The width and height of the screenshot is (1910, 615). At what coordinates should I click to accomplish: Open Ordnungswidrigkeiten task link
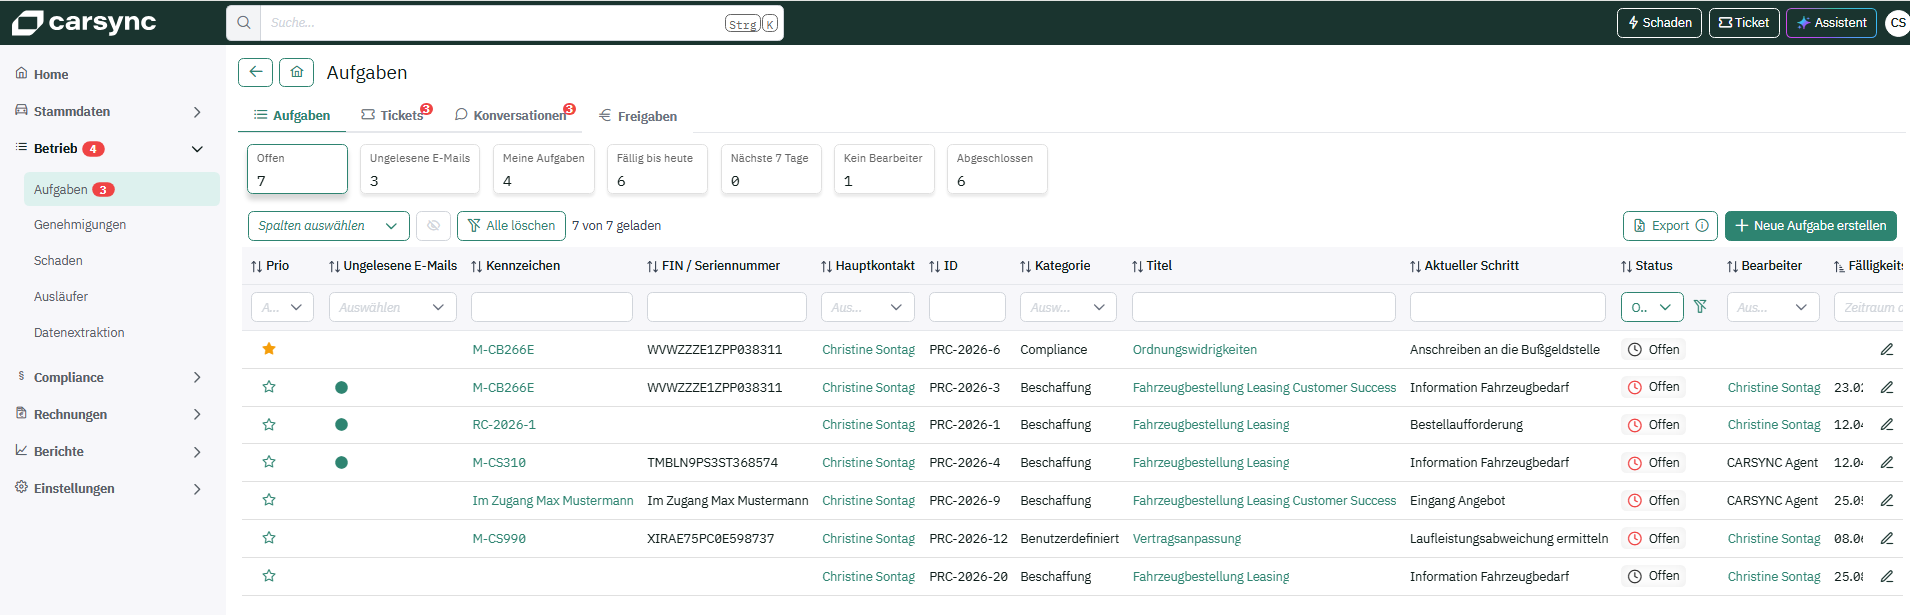(x=1194, y=349)
